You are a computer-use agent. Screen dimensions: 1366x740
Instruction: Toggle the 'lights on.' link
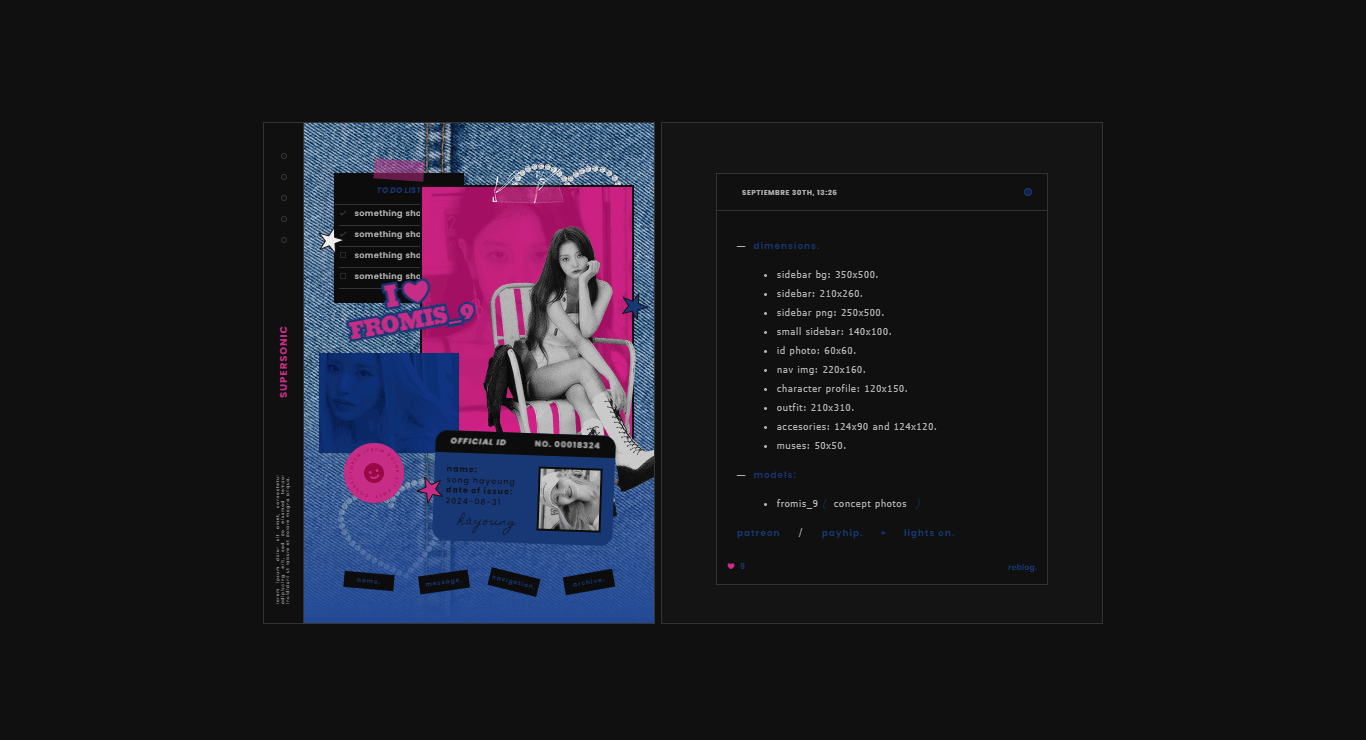tap(929, 533)
